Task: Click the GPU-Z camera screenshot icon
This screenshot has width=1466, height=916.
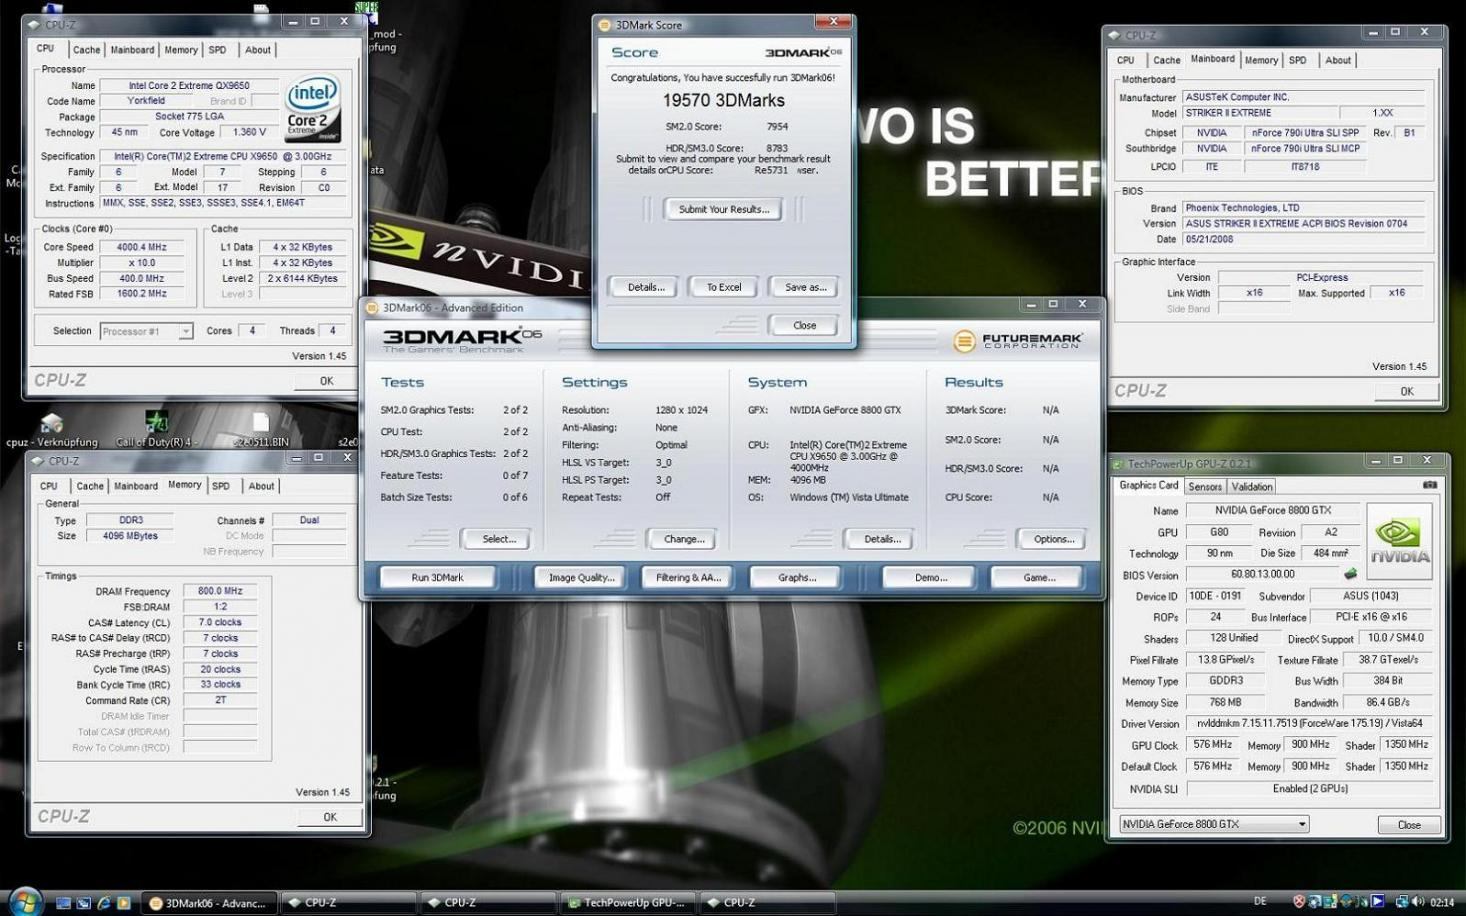Action: click(x=1429, y=485)
